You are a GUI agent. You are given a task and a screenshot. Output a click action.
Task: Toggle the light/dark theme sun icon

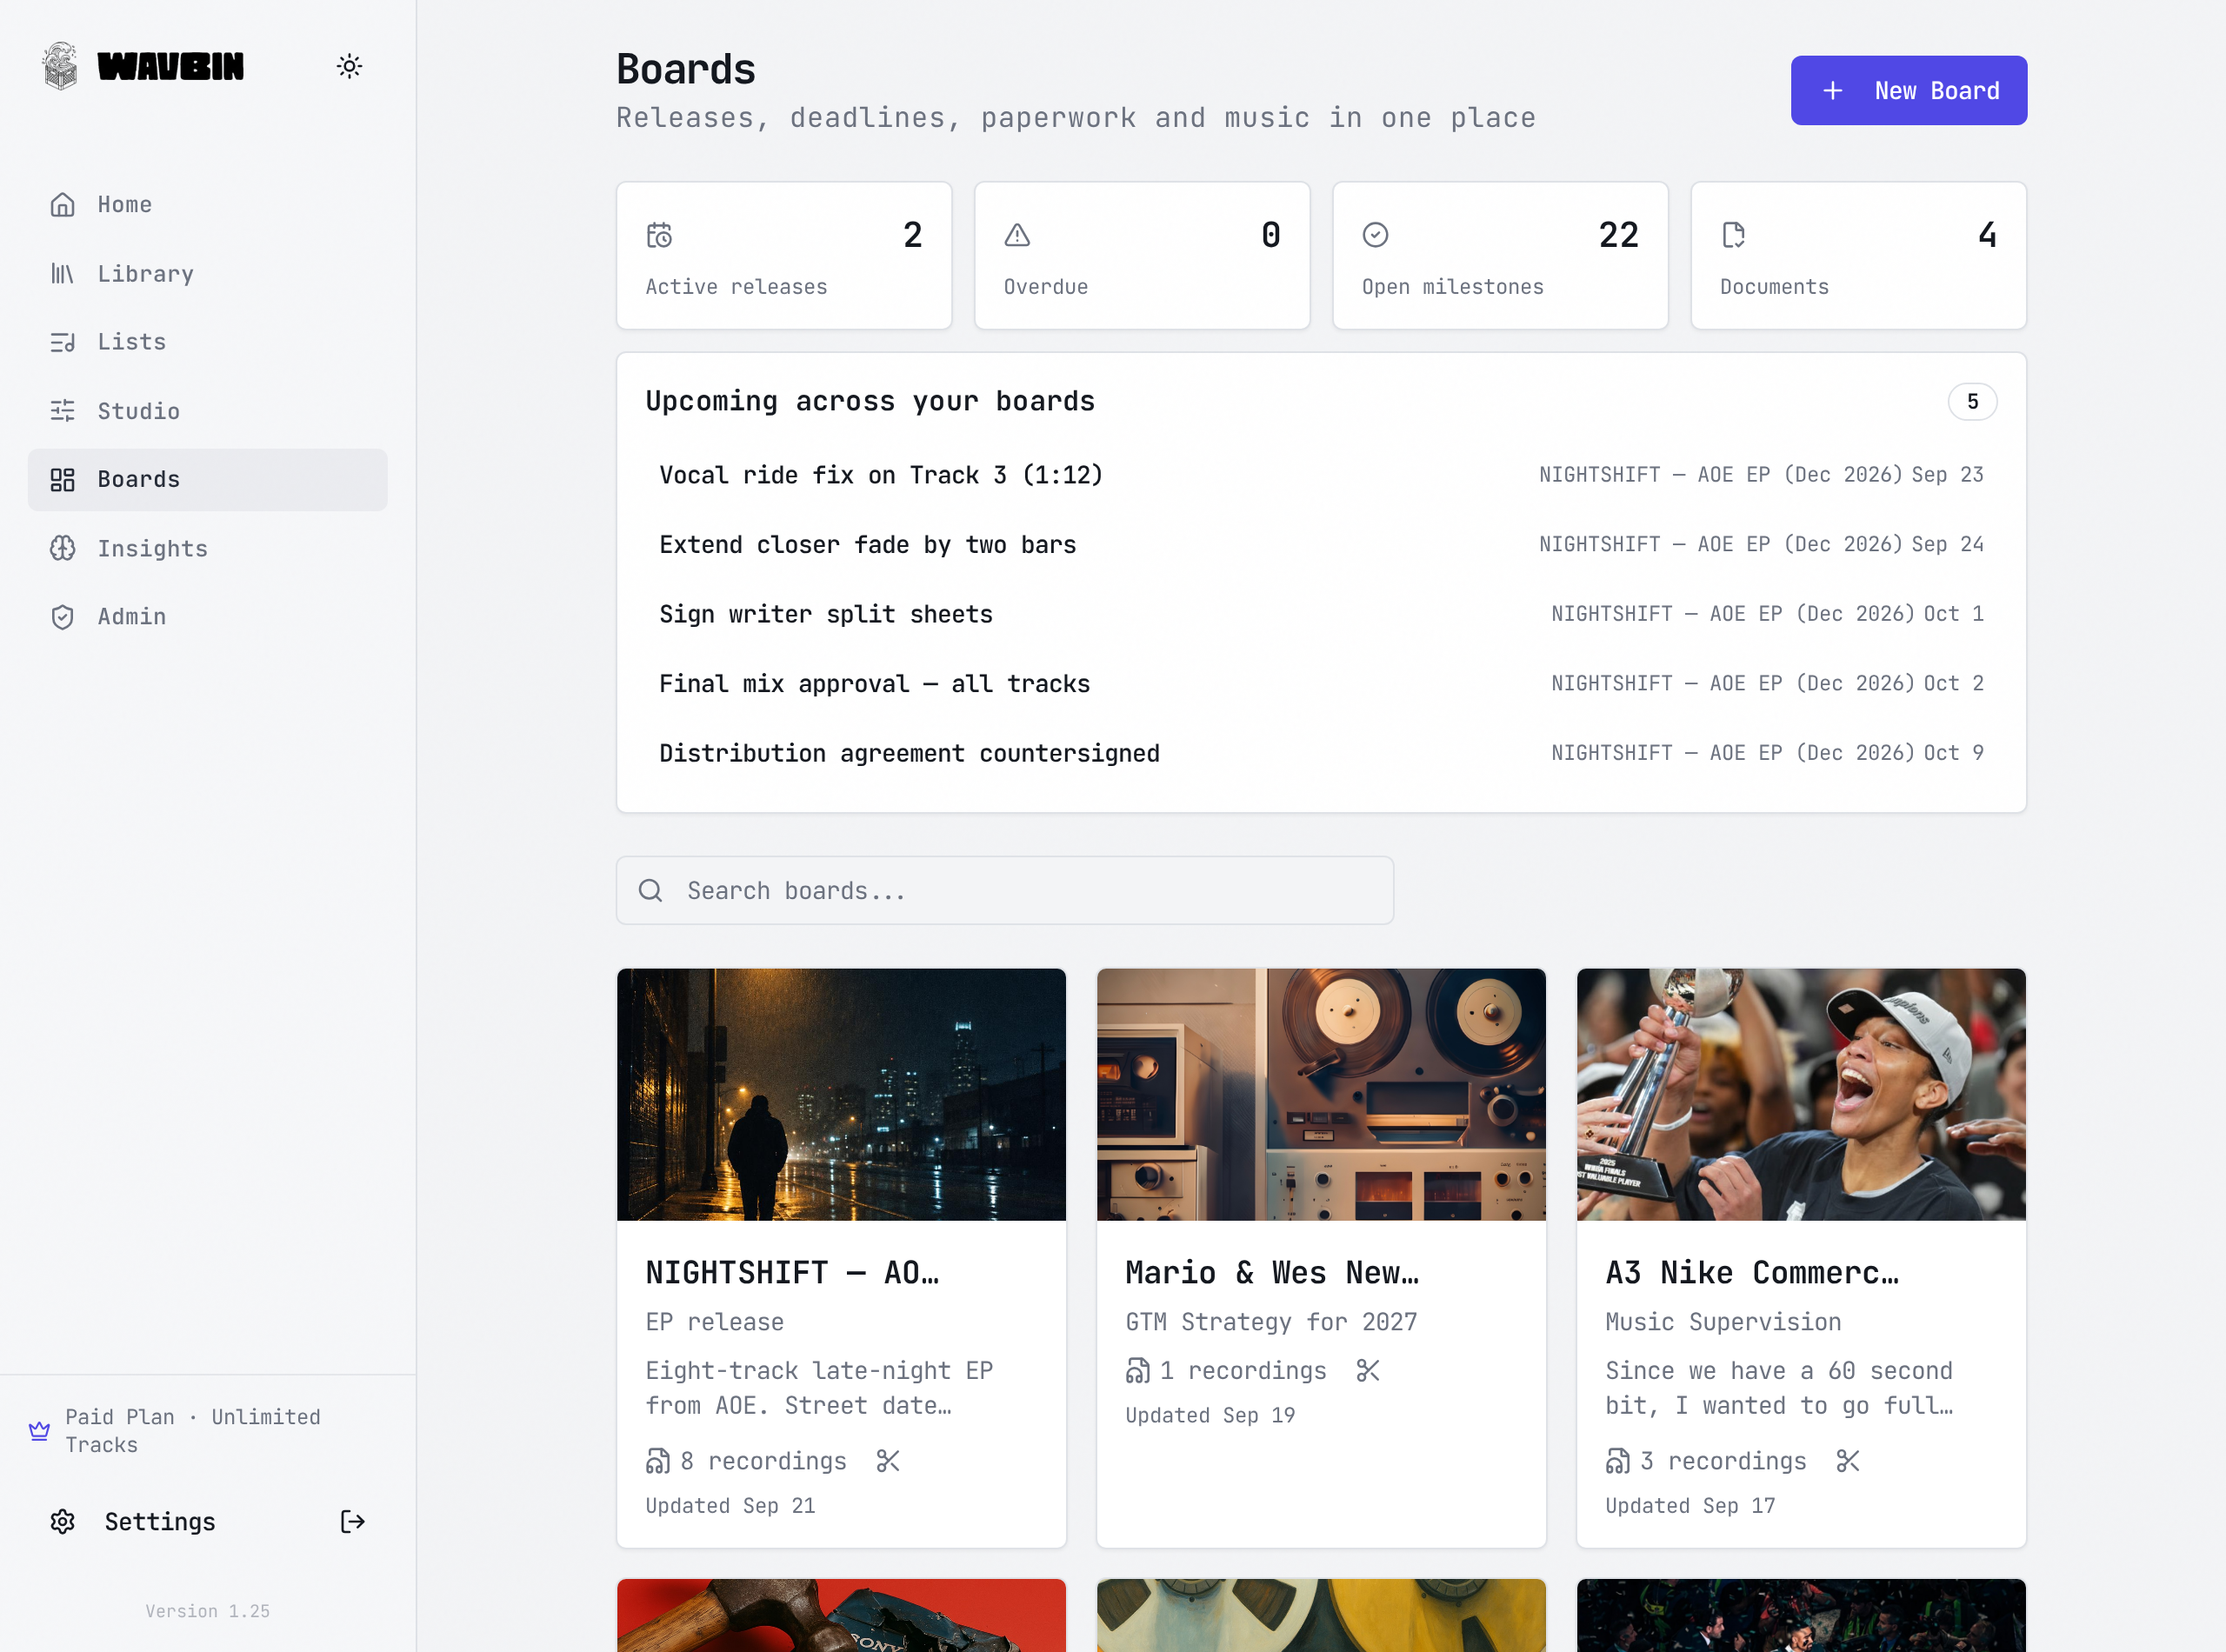click(x=349, y=66)
